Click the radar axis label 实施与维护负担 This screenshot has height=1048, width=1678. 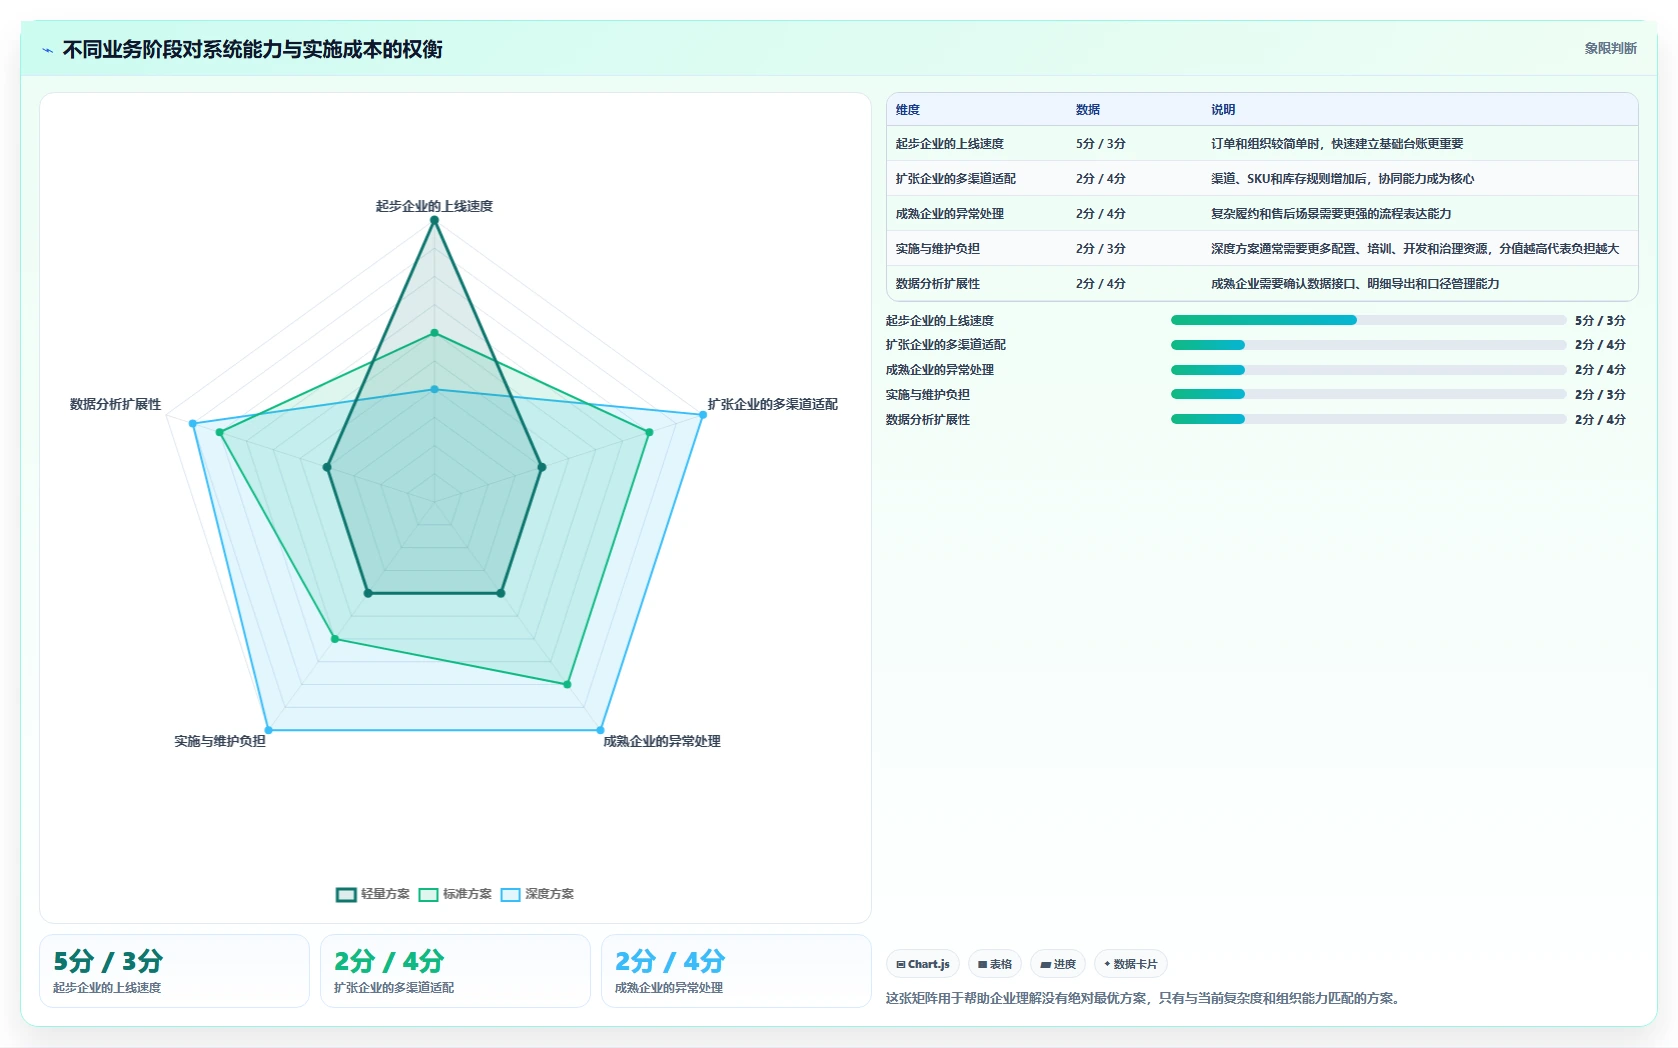coord(220,741)
